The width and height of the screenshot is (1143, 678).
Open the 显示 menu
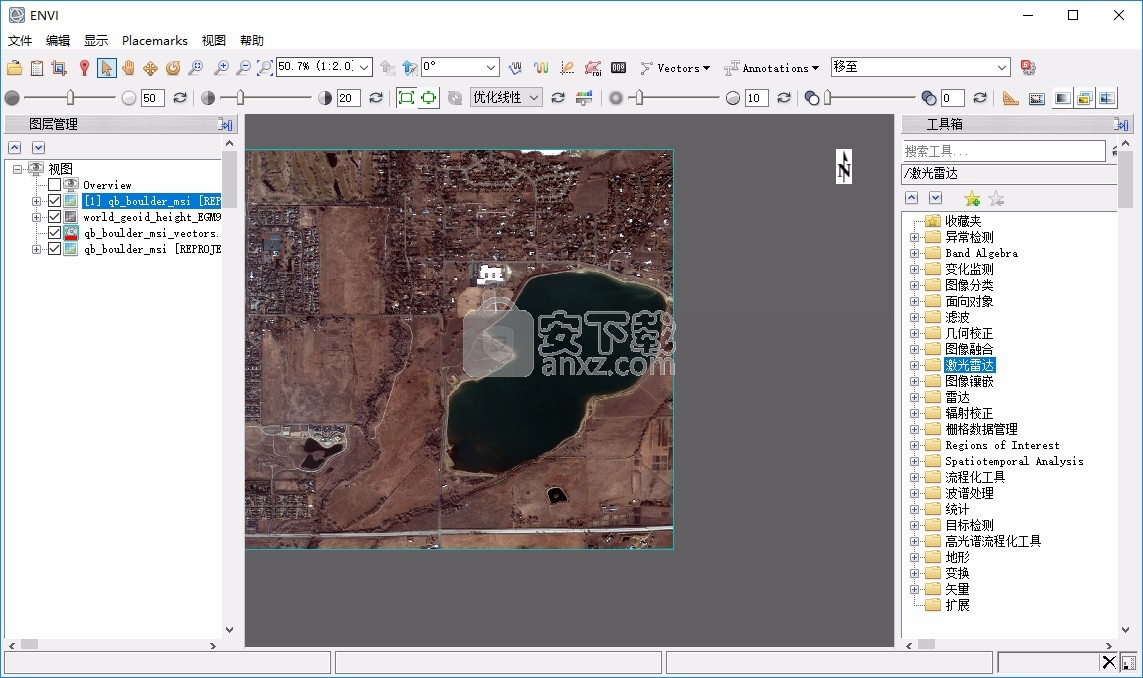pyautogui.click(x=95, y=40)
